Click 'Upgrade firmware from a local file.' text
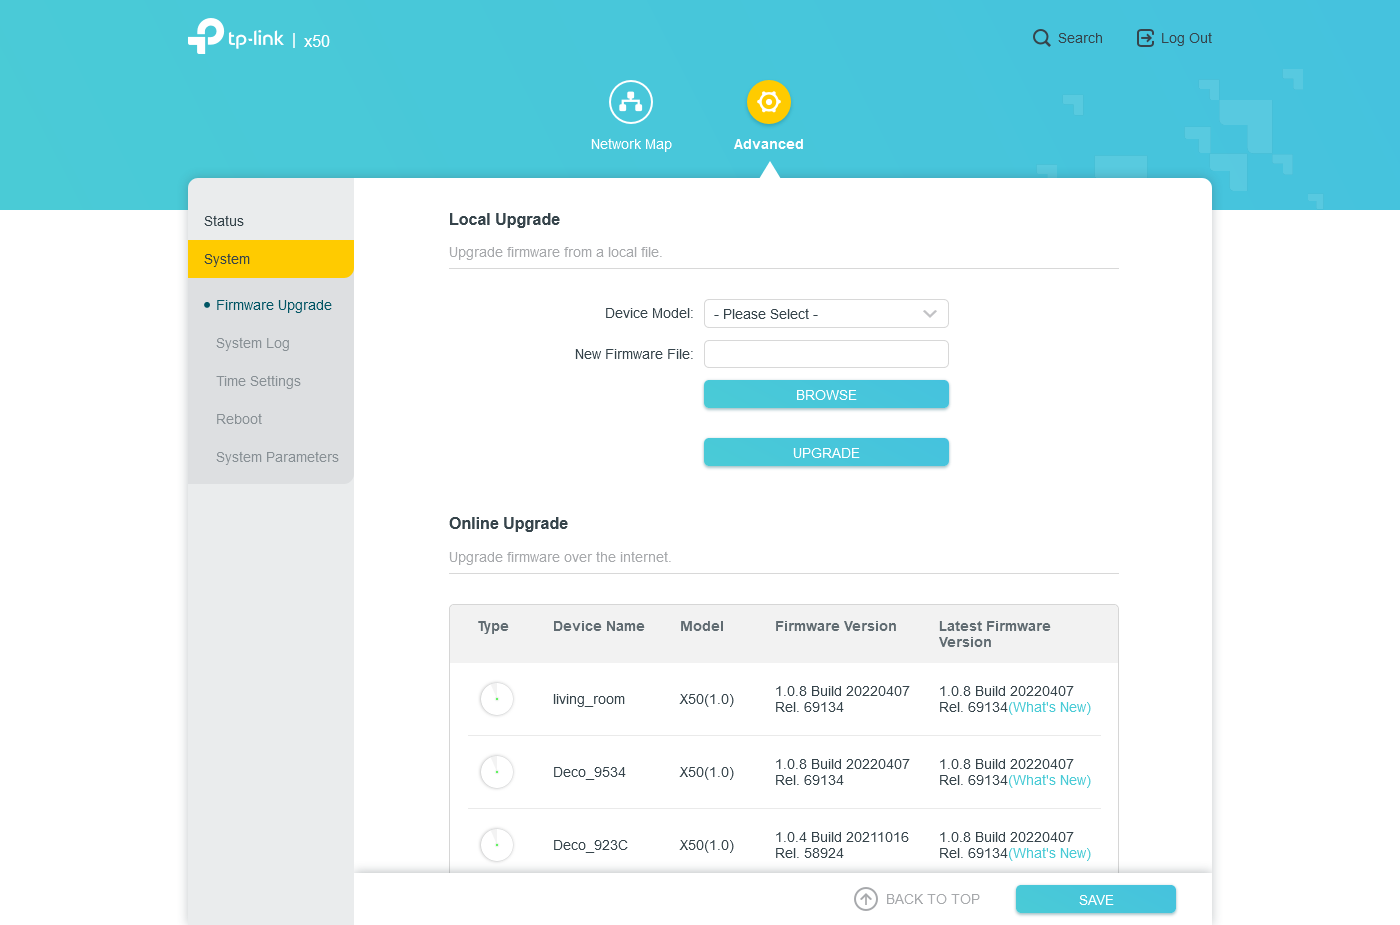Screen dimensions: 1400x925 [x=555, y=252]
